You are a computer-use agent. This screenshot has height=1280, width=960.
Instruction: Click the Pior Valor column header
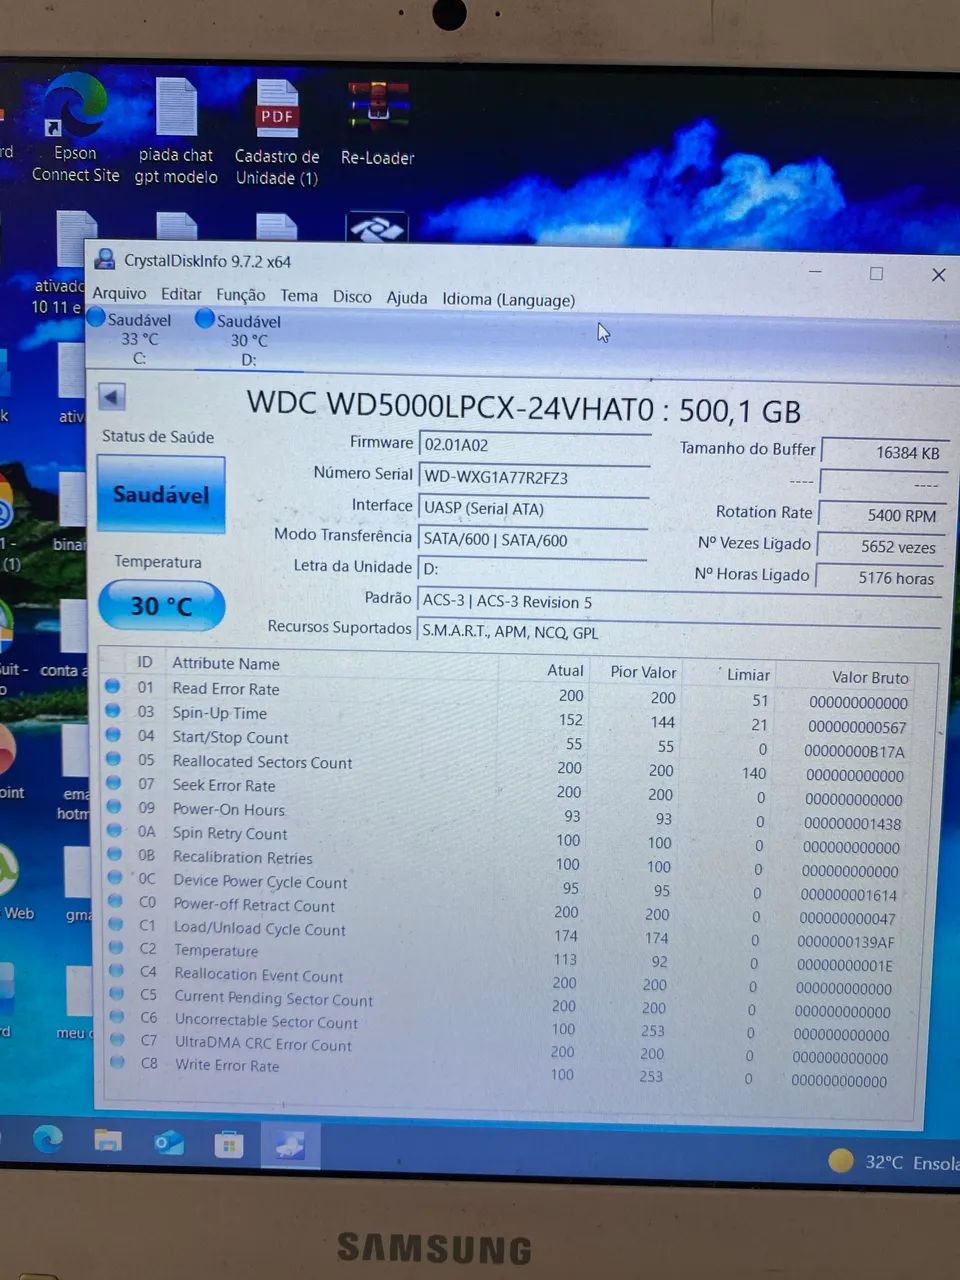pos(644,672)
